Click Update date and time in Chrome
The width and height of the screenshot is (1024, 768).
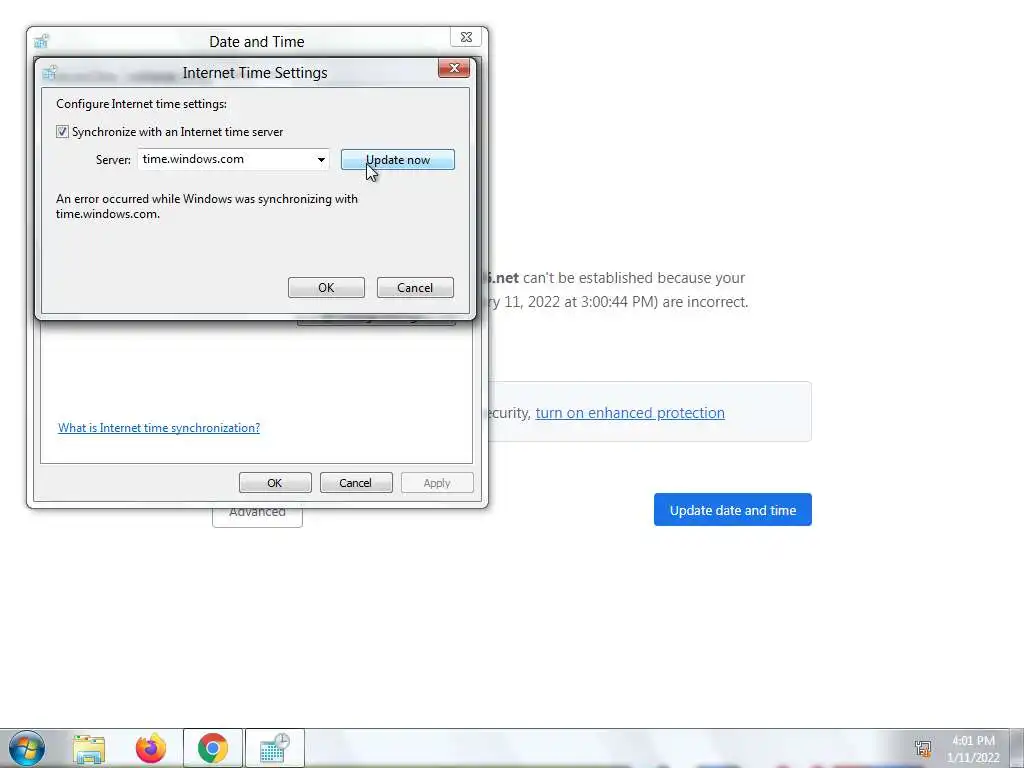tap(733, 510)
